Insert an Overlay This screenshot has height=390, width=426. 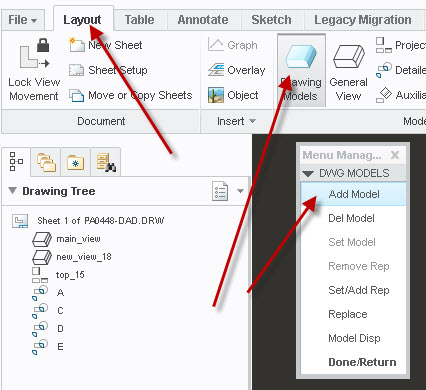[236, 70]
